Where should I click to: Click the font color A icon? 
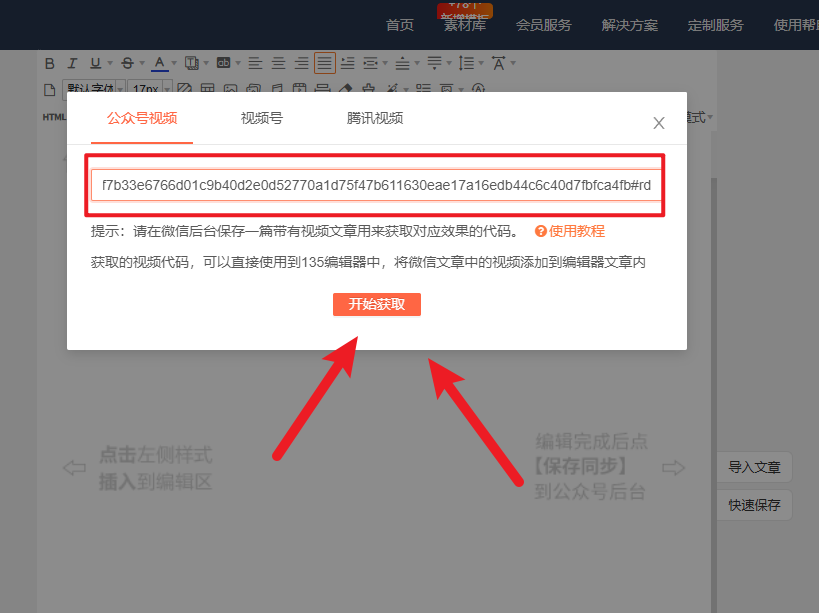[x=160, y=64]
